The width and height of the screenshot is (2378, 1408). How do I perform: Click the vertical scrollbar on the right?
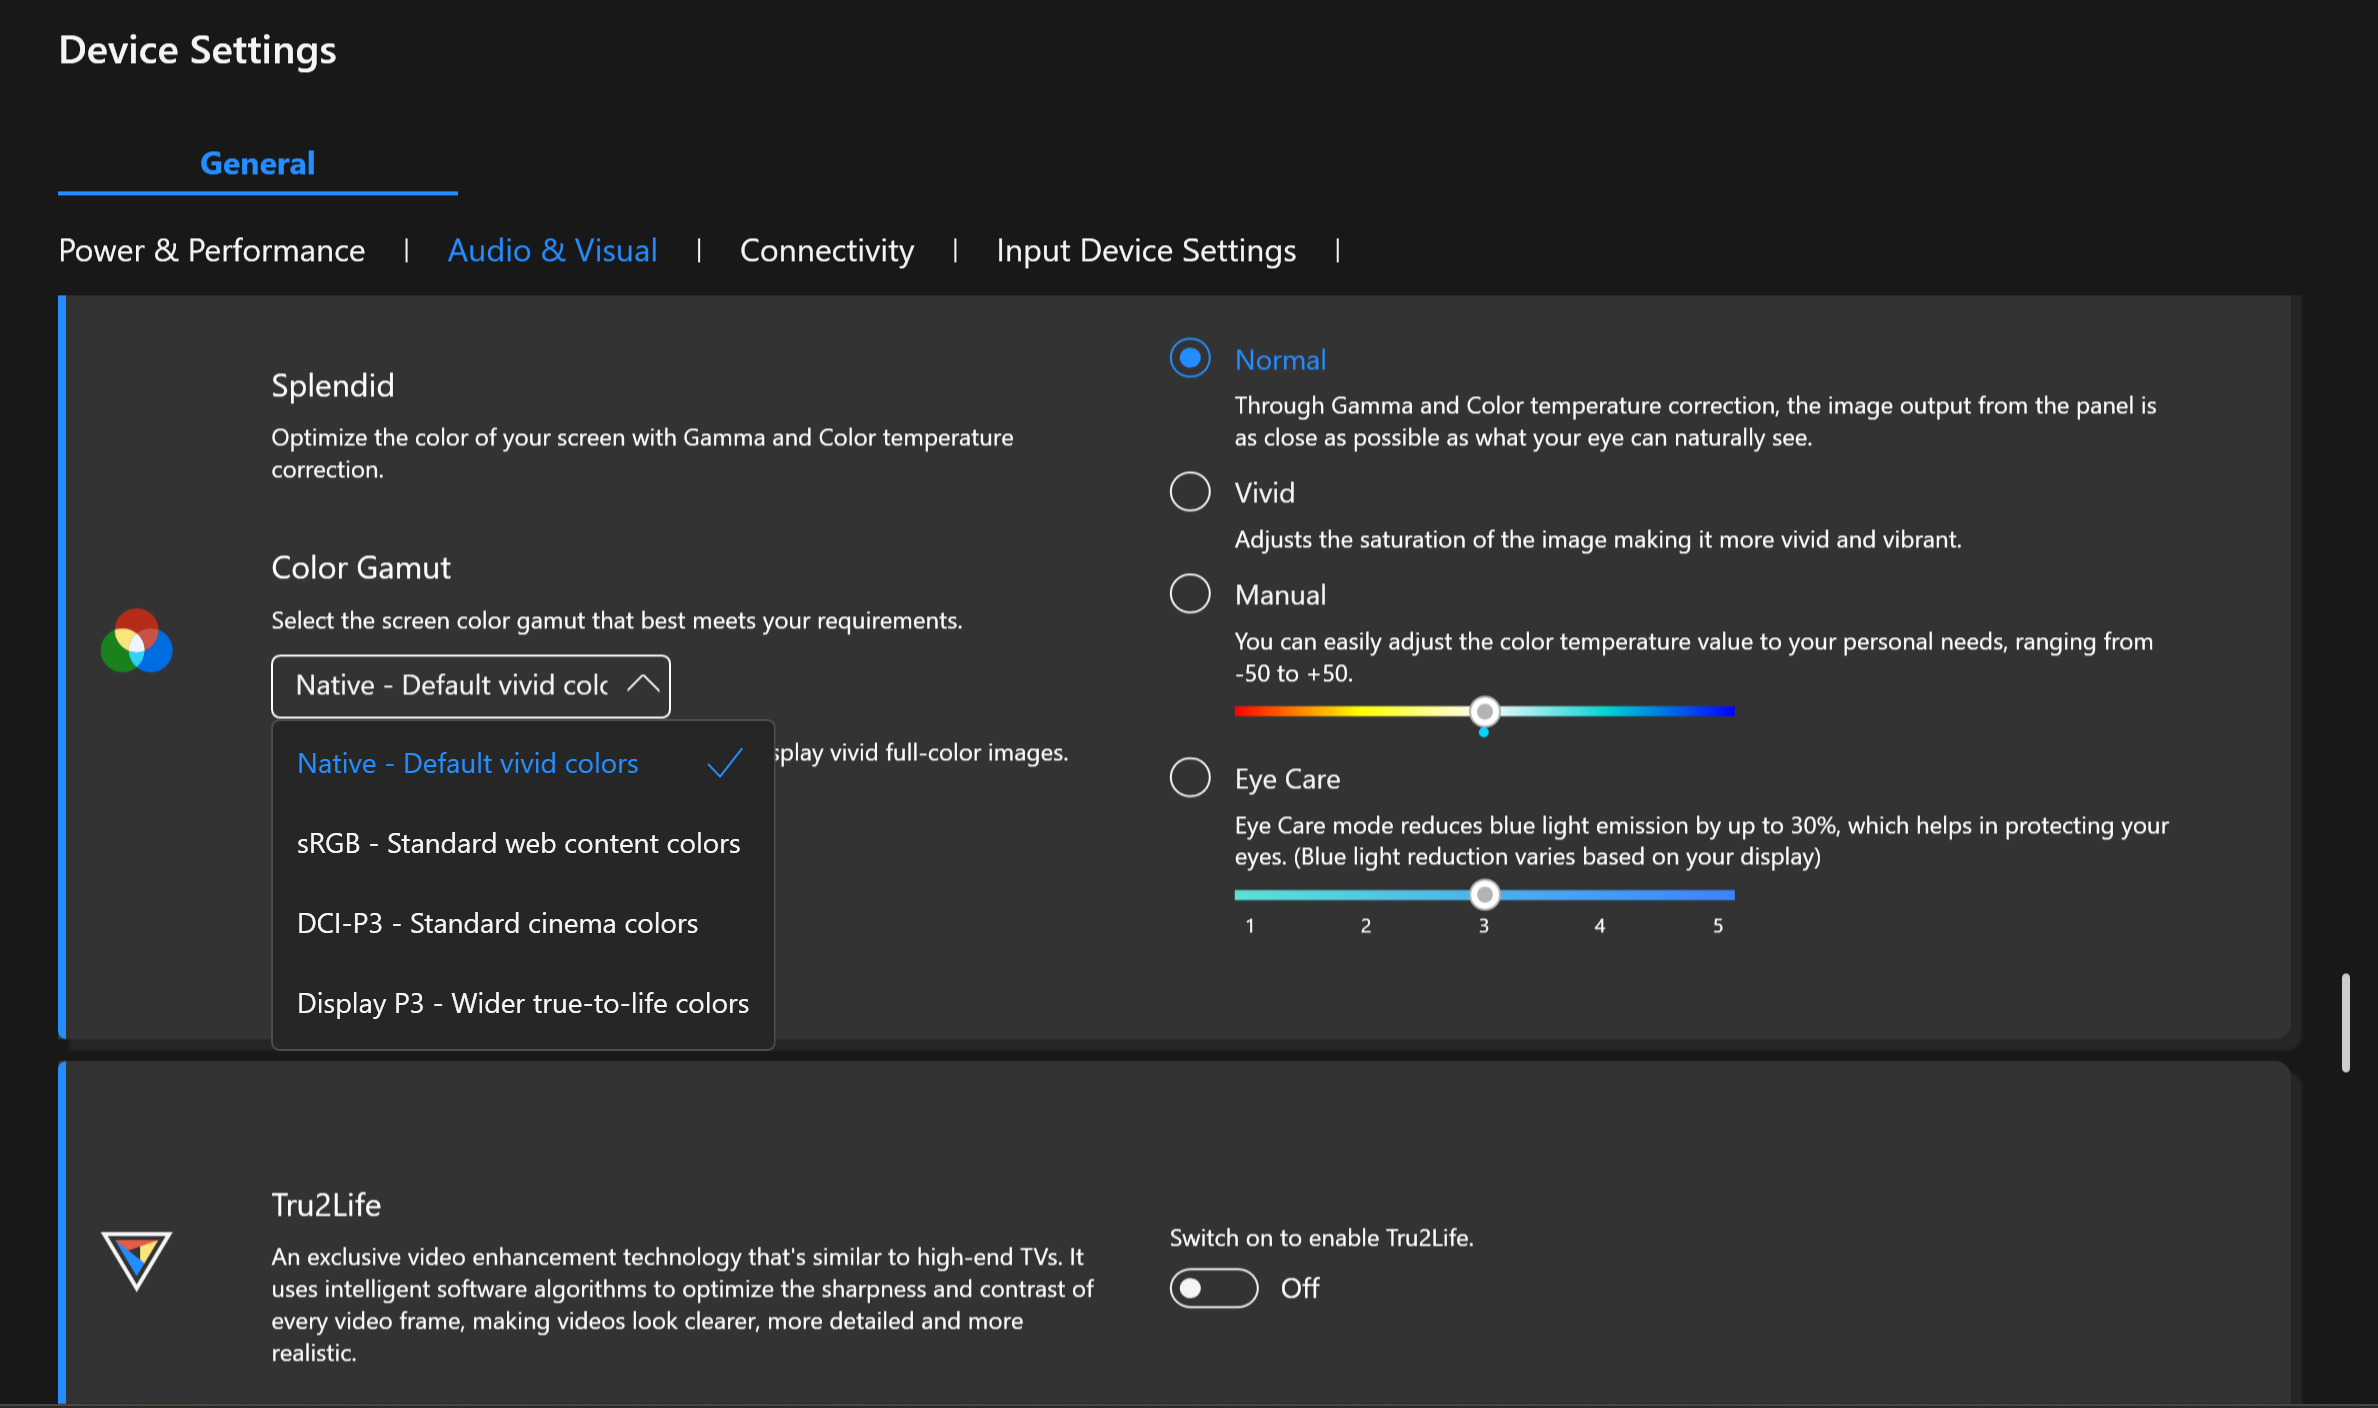click(2345, 1022)
